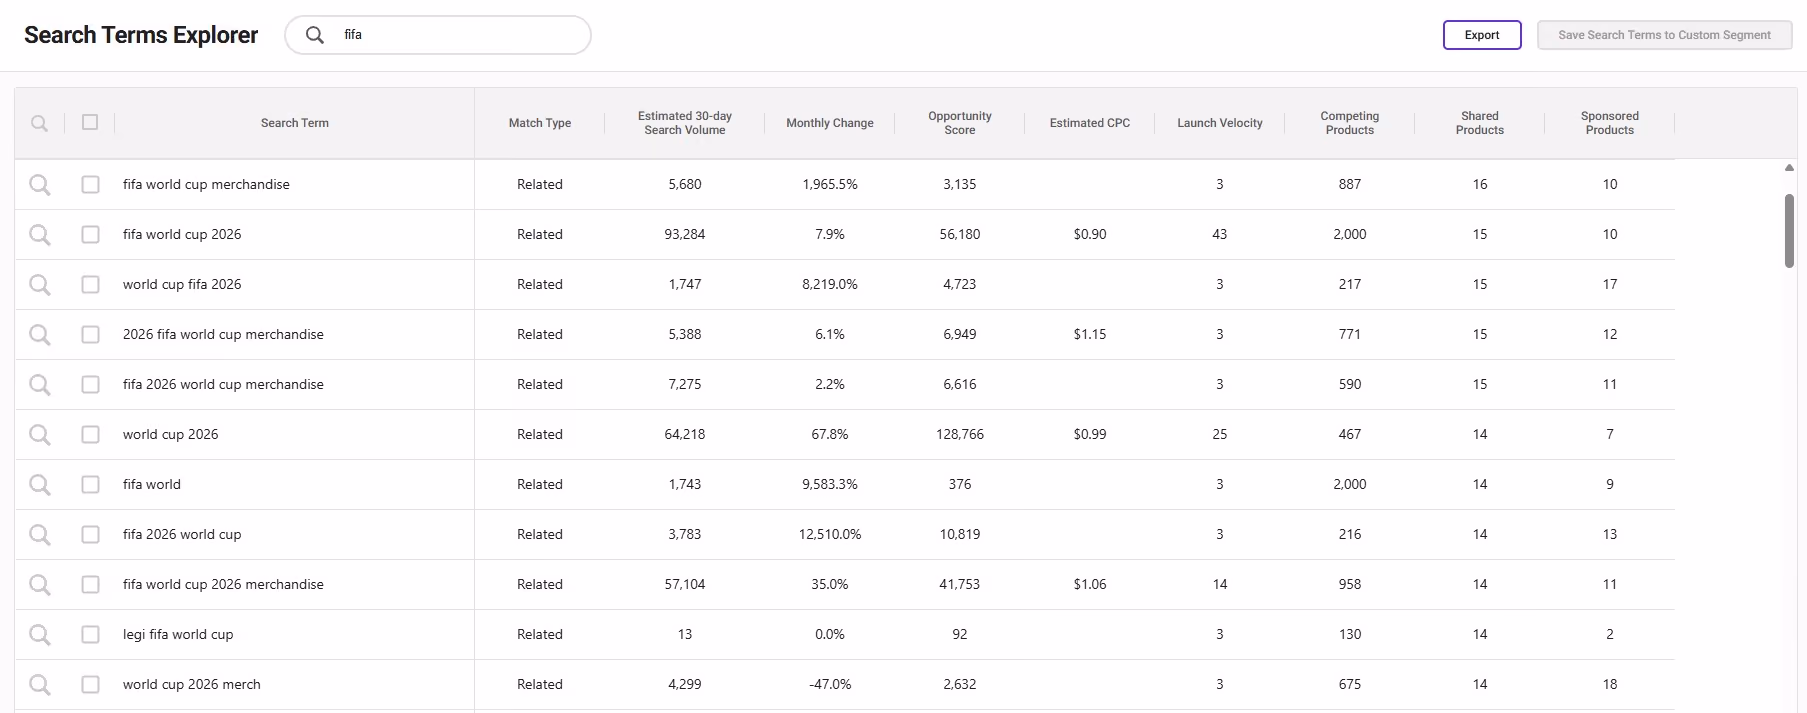The width and height of the screenshot is (1807, 713).
Task: Click the magnifier icon in the table header
Action: click(x=39, y=123)
